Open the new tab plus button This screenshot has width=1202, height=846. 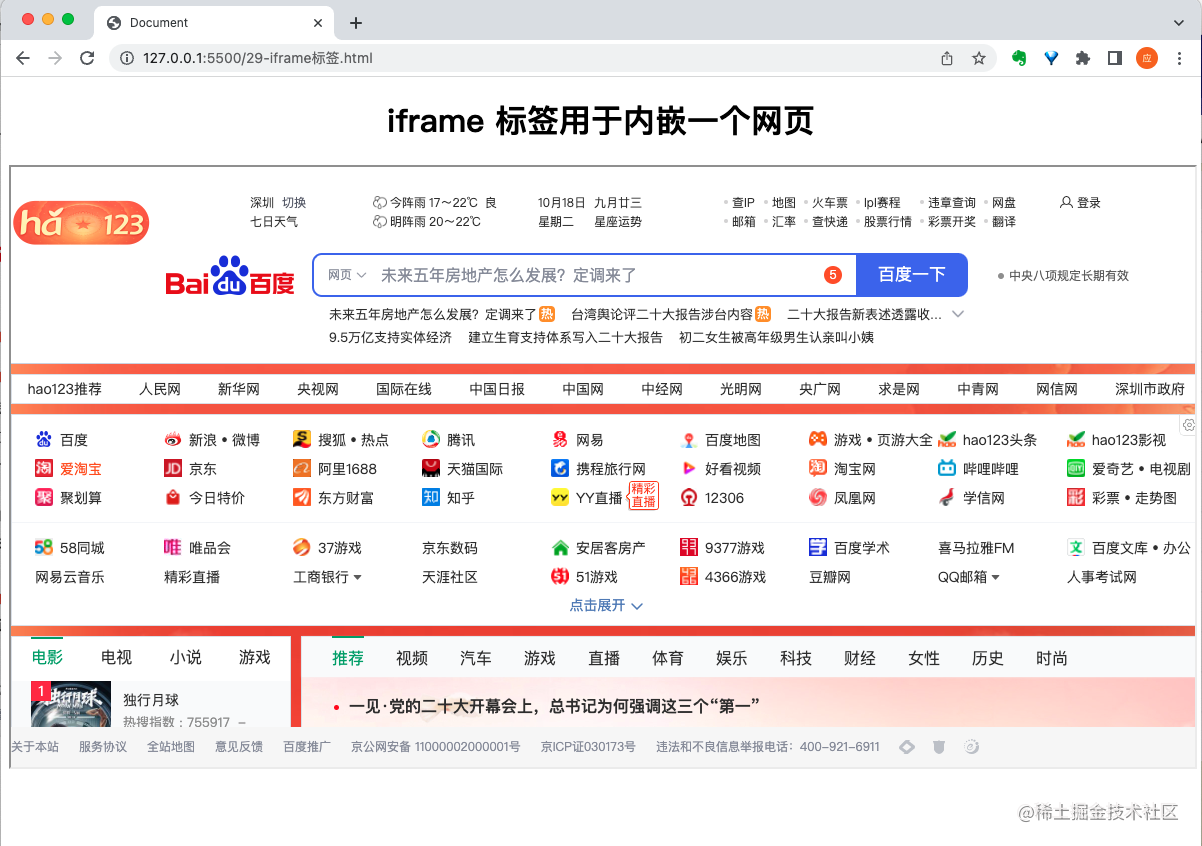click(355, 23)
